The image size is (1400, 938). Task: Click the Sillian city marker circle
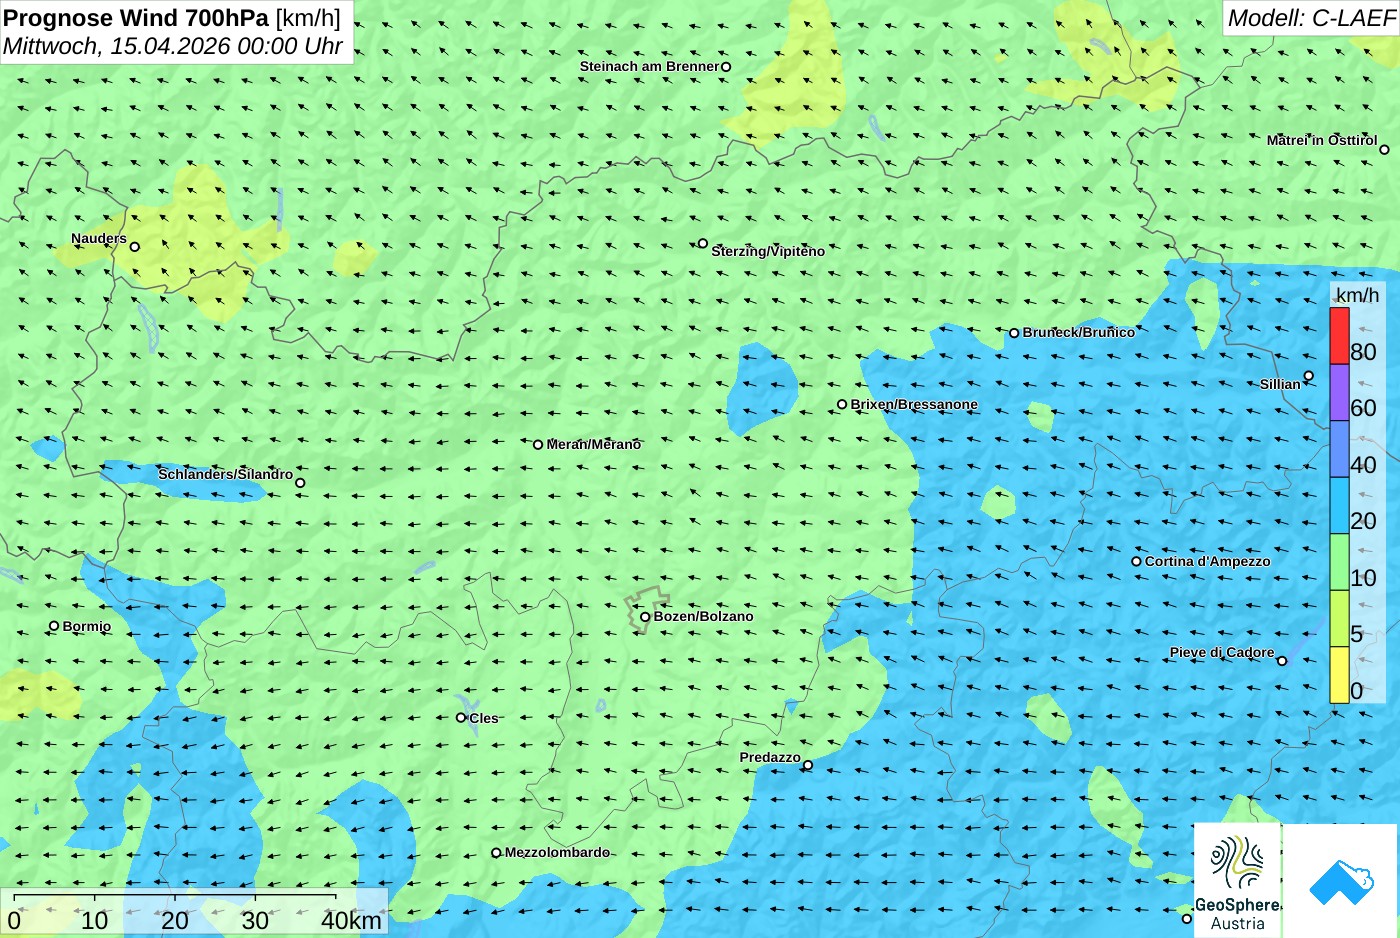(1308, 376)
